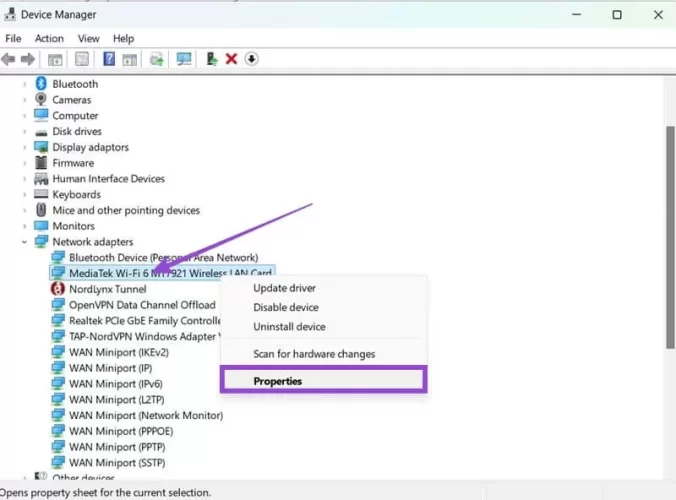Viewport: 676px width, 500px height.
Task: Select Realtek PCIe GbE Family Controller
Action: click(x=143, y=321)
